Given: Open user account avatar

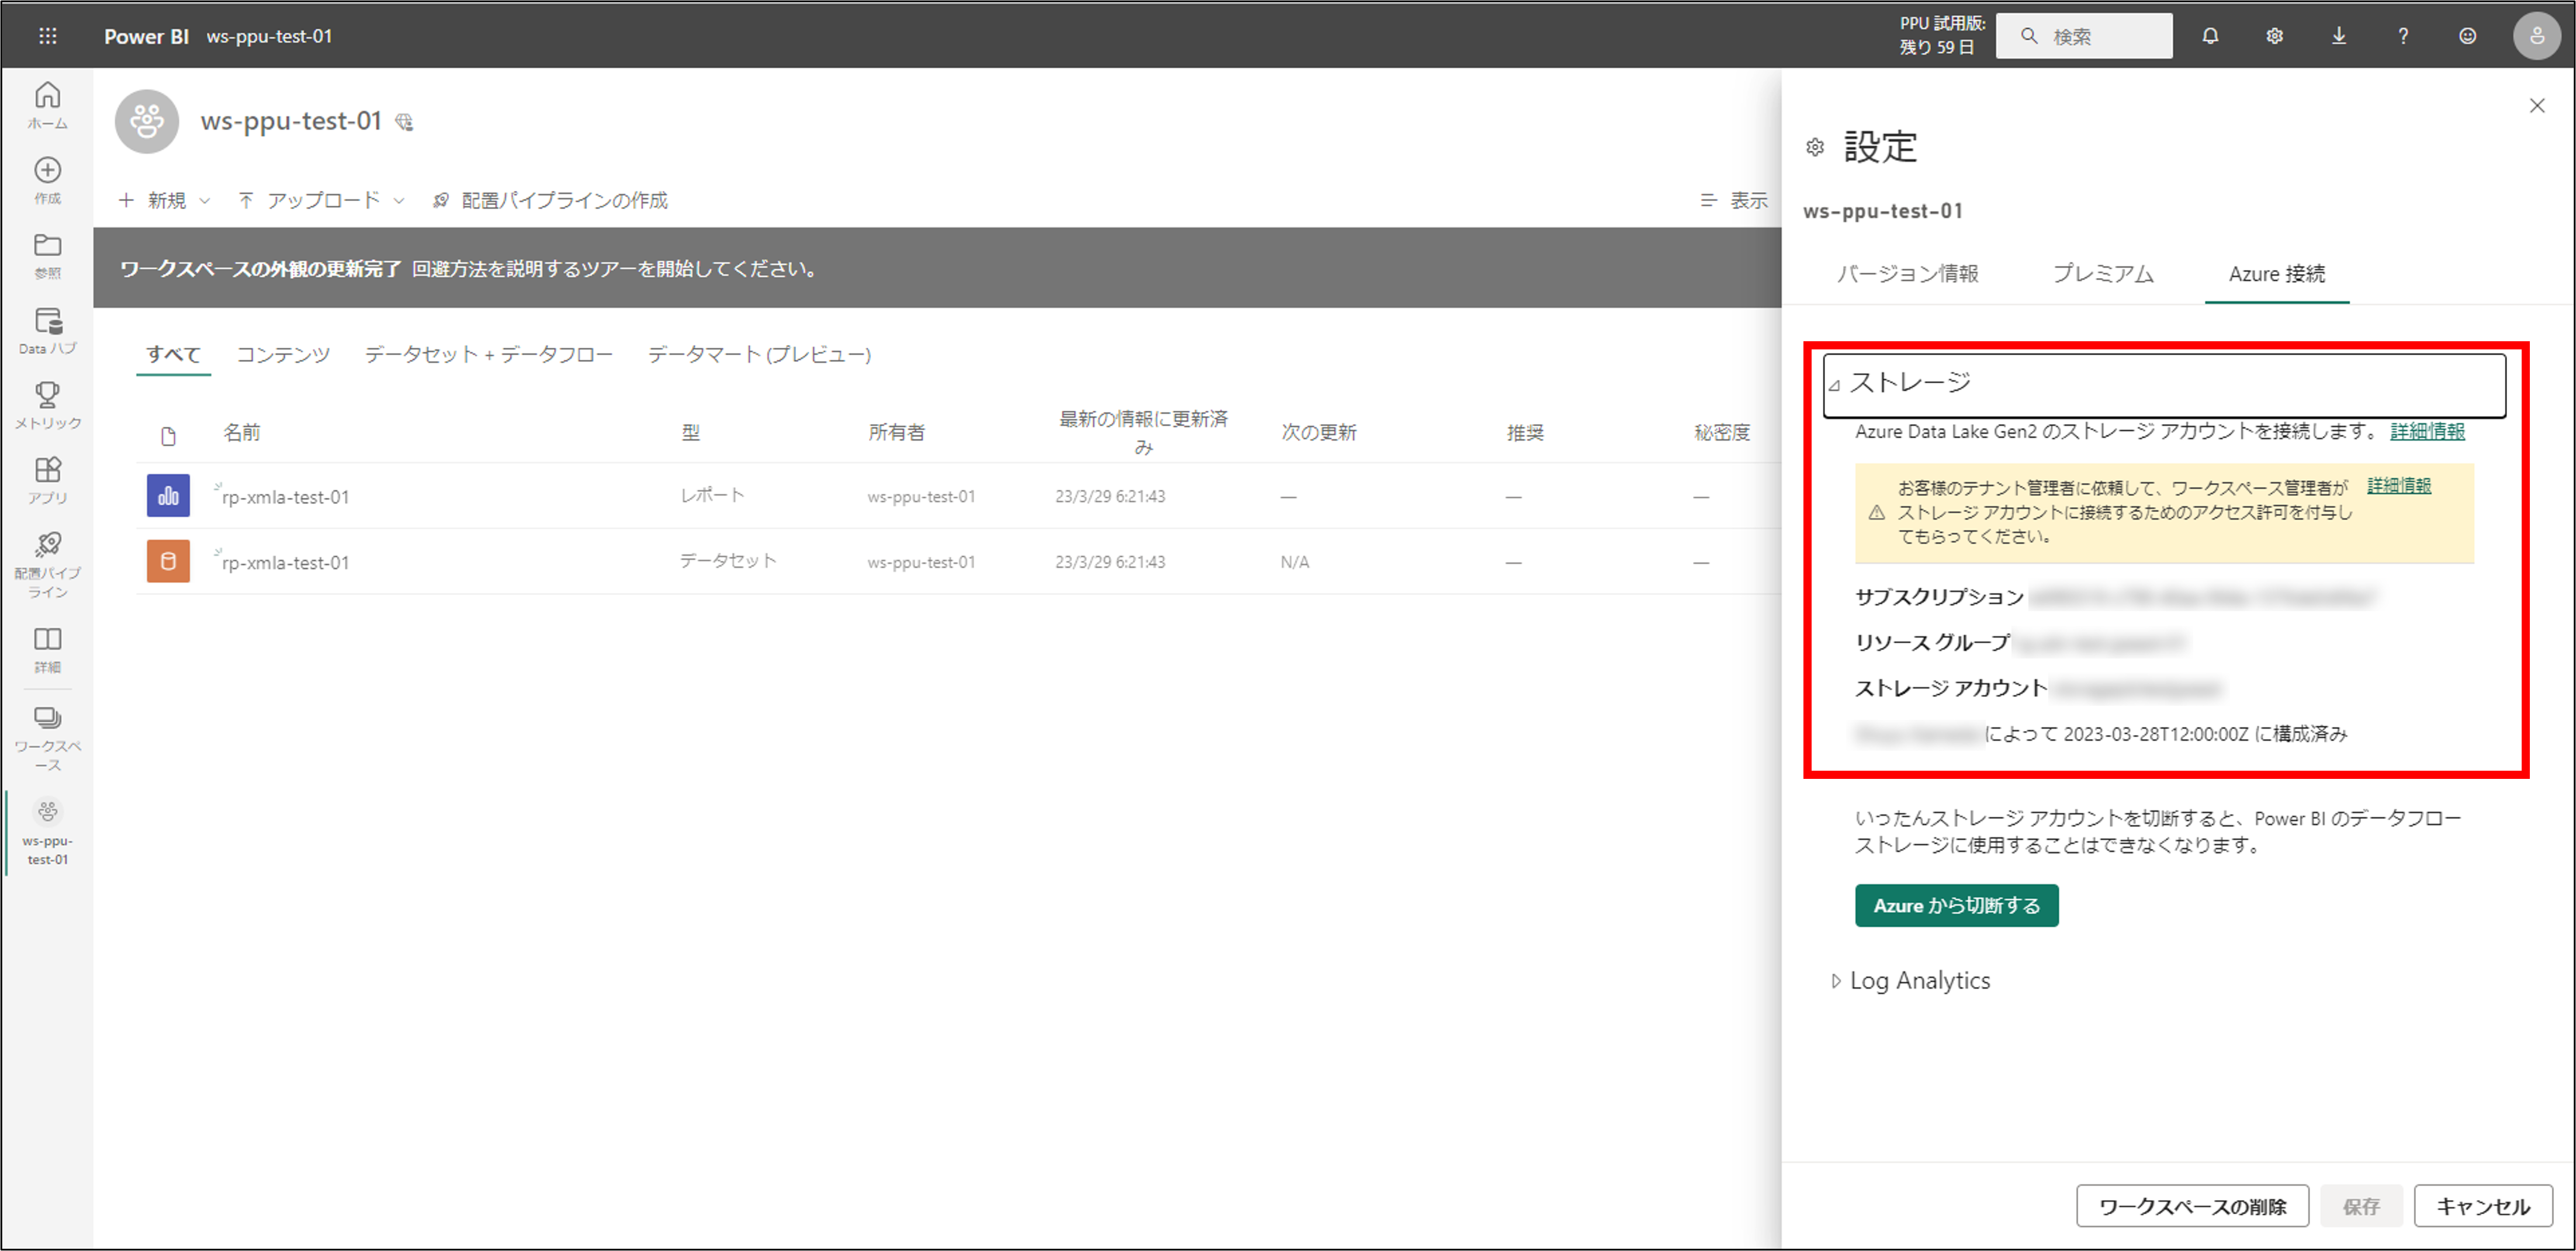Looking at the screenshot, I should click(x=2537, y=36).
